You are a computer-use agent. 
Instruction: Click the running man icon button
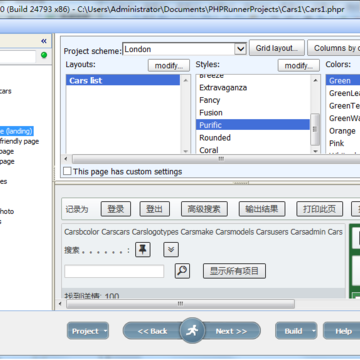tap(192, 331)
